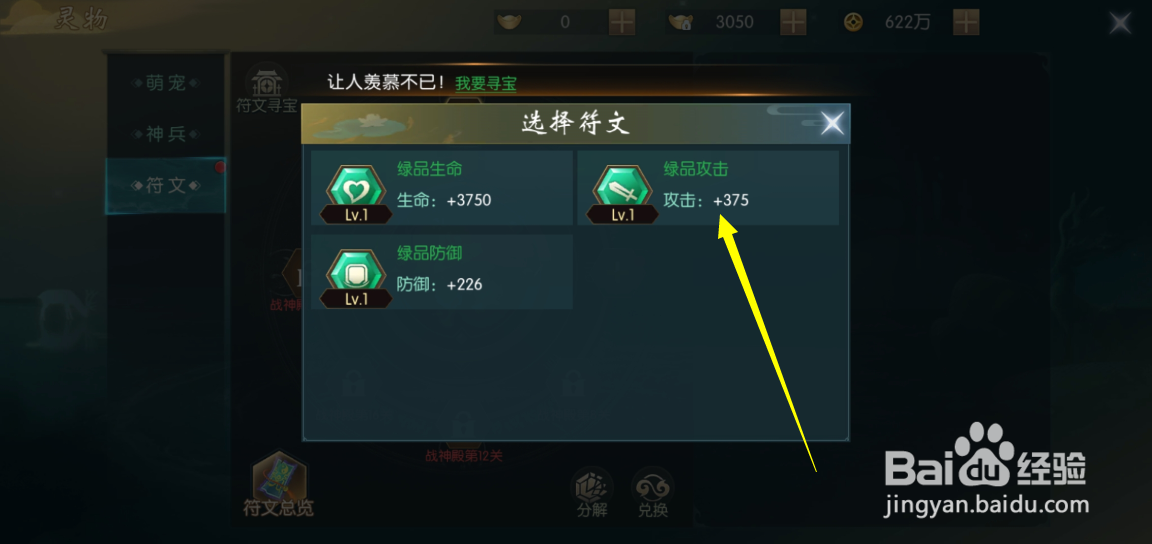Select the green defense rune shield icon
This screenshot has height=544, width=1152.
(x=356, y=277)
